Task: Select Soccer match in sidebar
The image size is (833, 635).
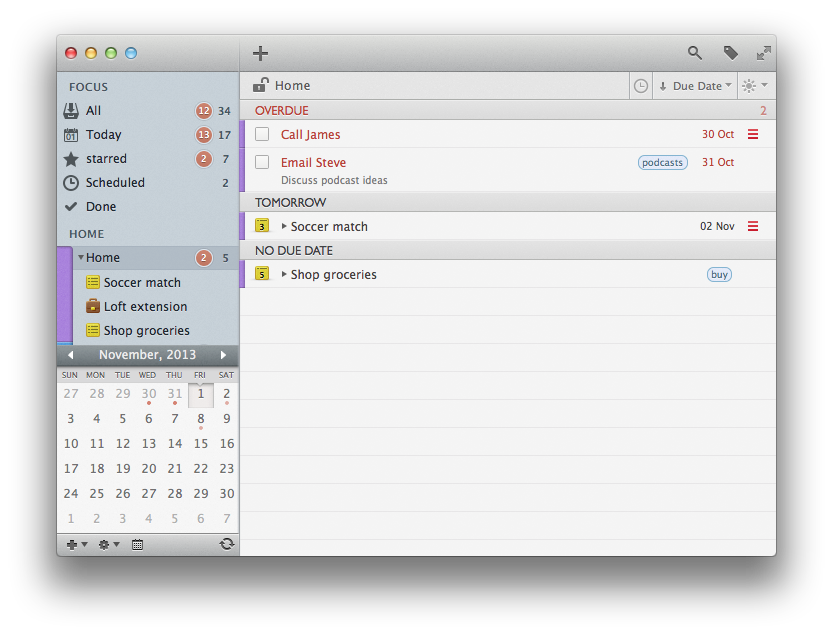Action: pos(142,282)
